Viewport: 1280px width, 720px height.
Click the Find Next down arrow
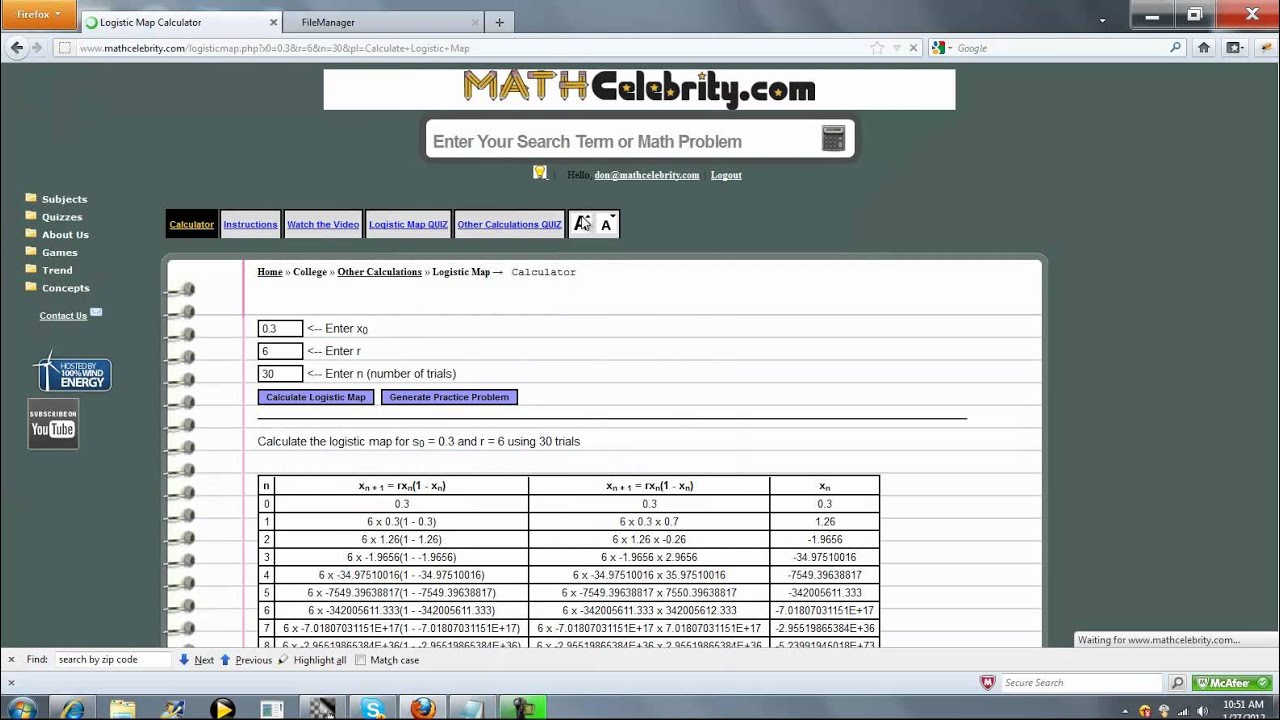tap(184, 660)
